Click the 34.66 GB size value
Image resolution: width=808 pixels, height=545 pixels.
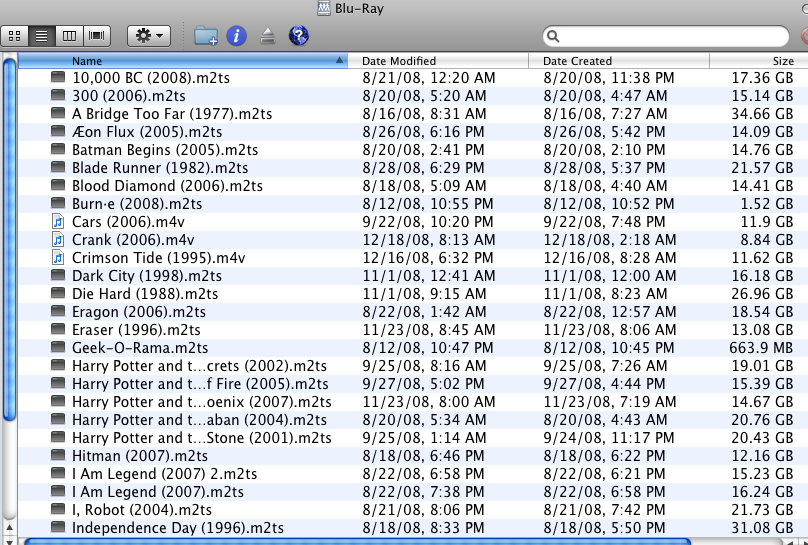pyautogui.click(x=762, y=113)
